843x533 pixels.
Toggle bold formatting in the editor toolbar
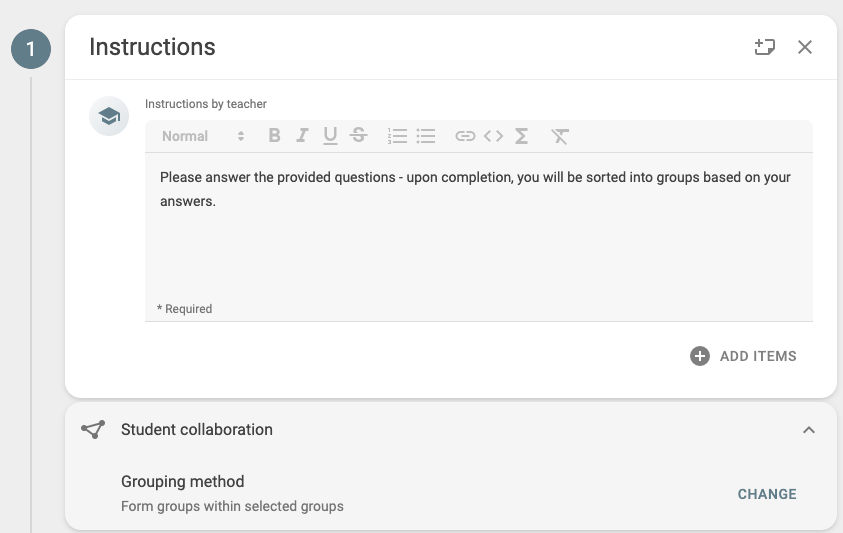pos(274,136)
